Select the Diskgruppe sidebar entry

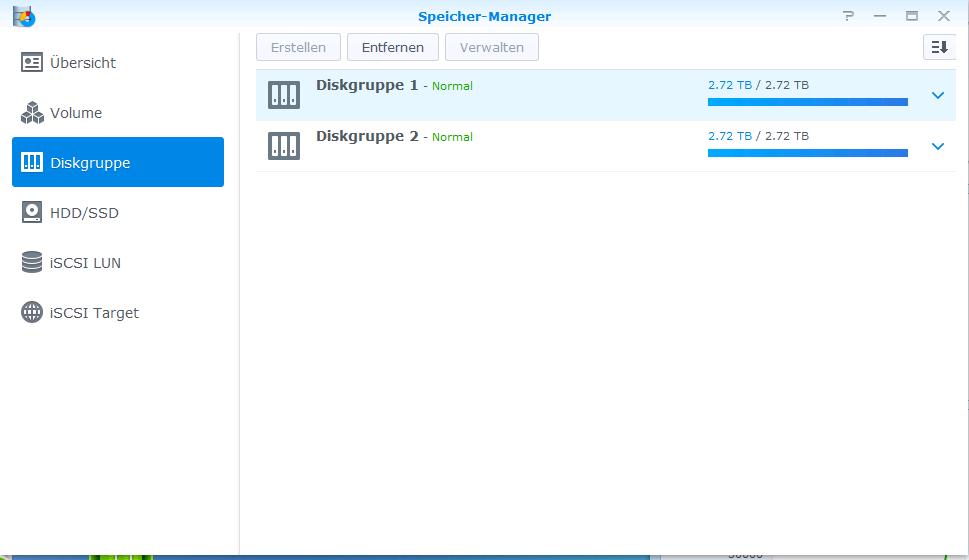117,162
